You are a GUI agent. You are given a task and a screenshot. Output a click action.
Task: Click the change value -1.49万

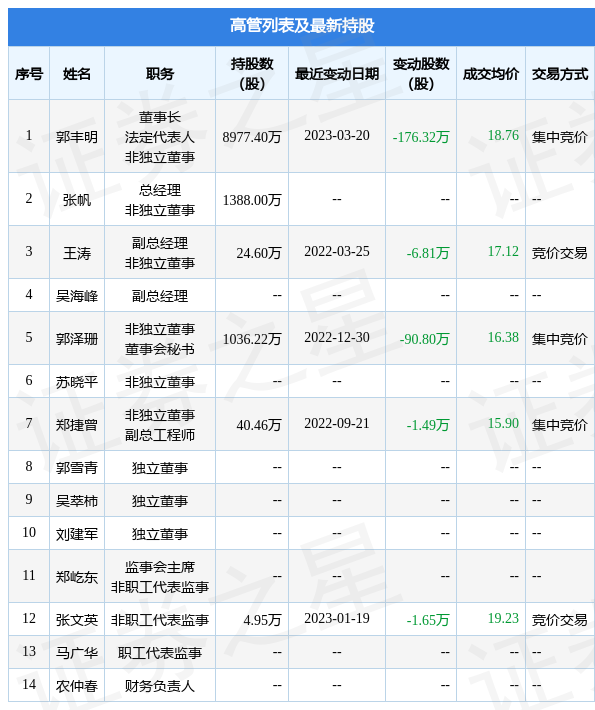coord(428,425)
